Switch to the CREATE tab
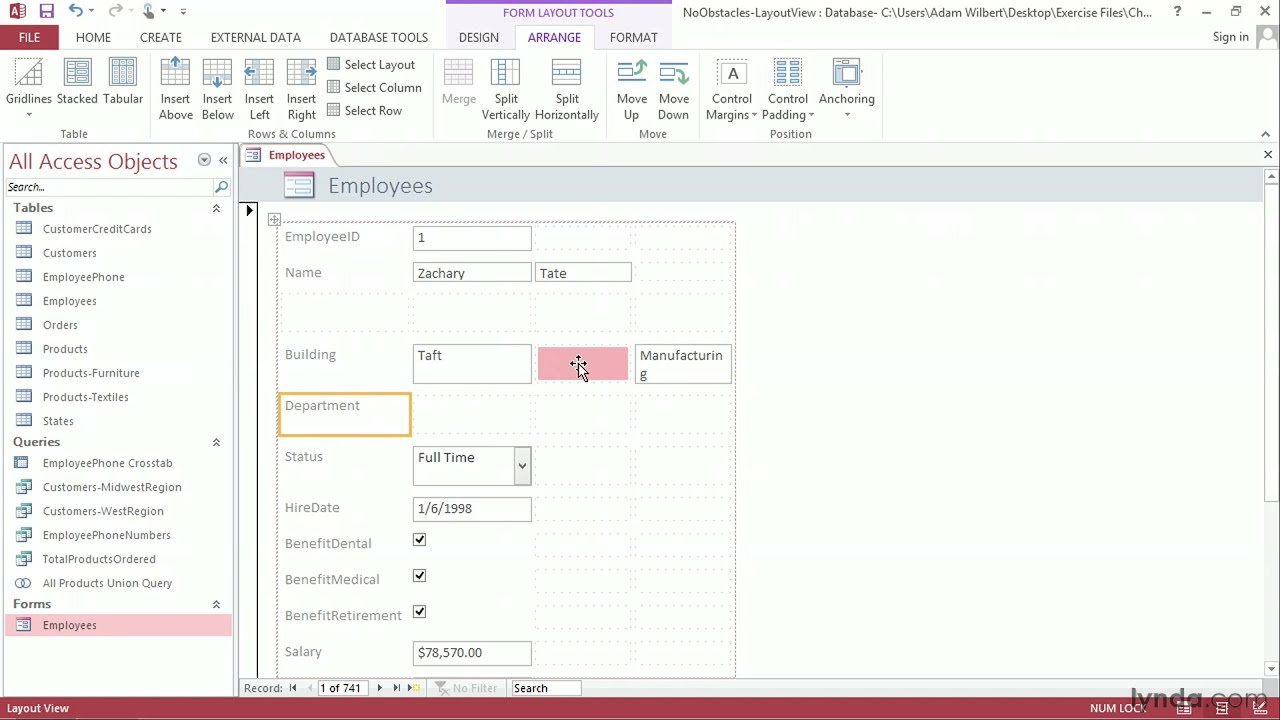 (161, 38)
